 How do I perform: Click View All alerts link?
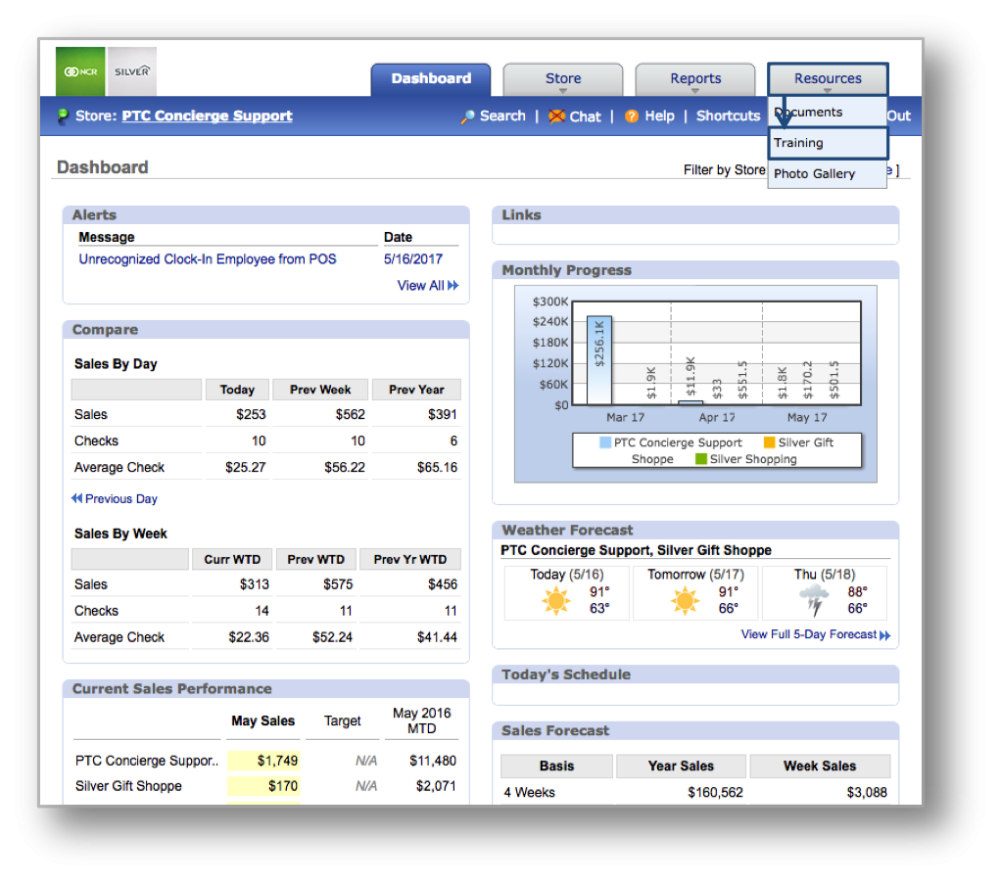click(421, 285)
